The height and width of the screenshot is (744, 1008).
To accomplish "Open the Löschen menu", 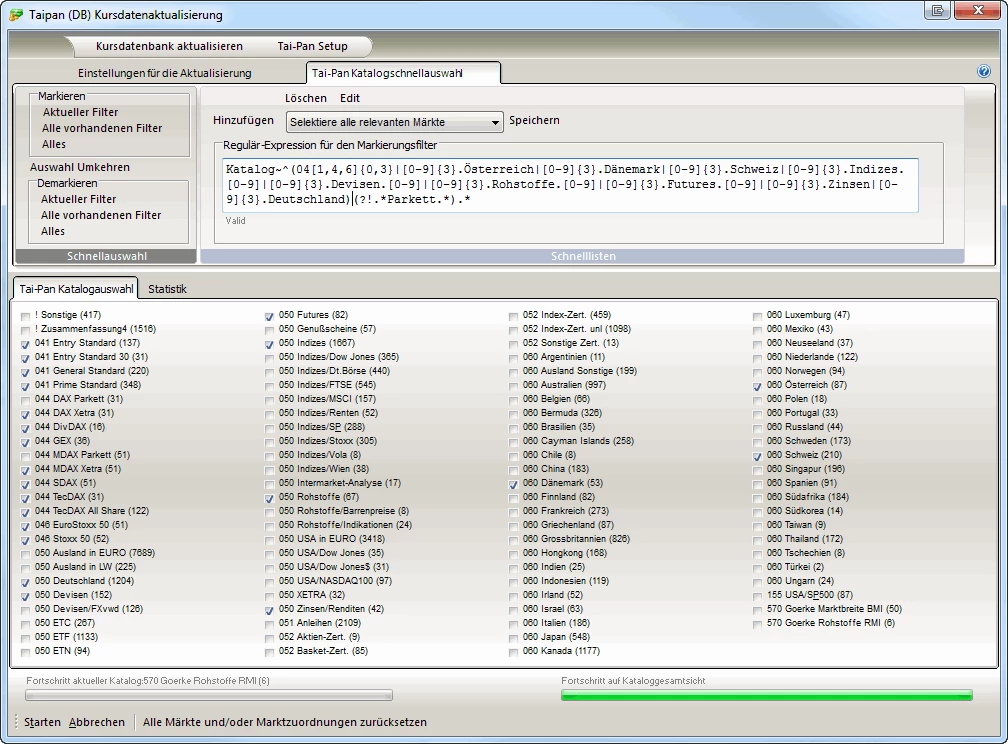I will (x=305, y=98).
